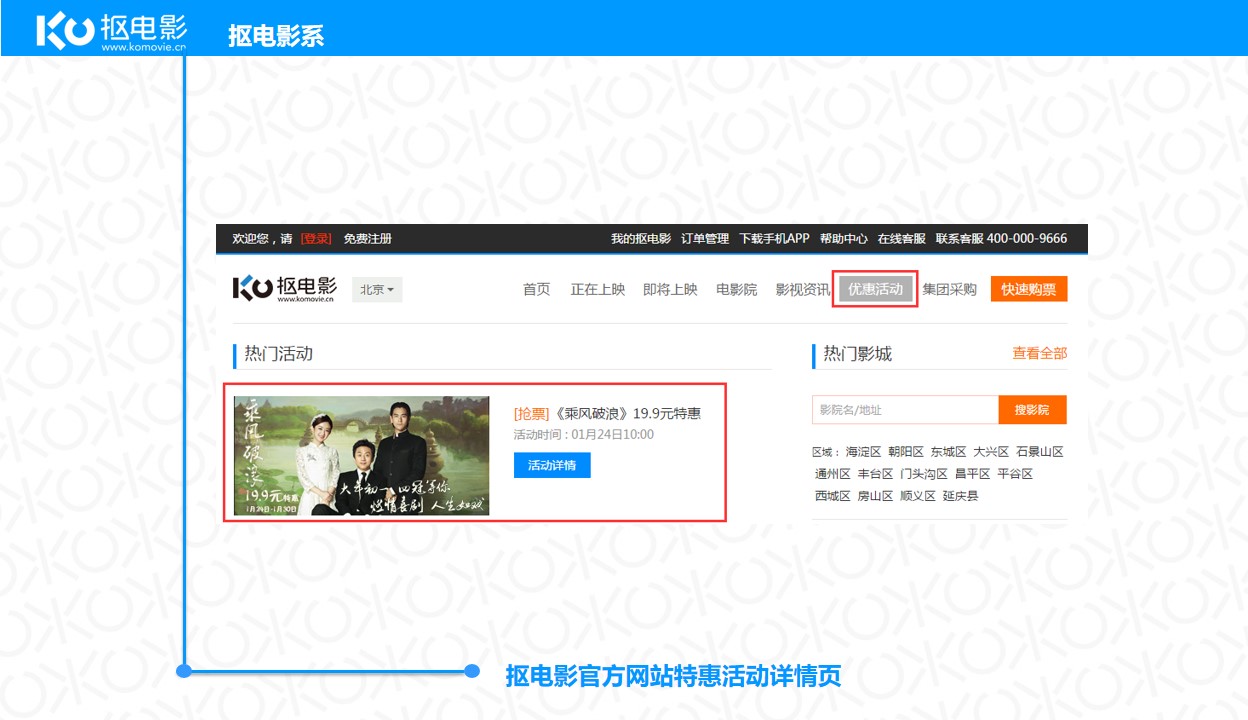Go to the 电影院 tab
Screen dimensions: 1248x720
737,290
